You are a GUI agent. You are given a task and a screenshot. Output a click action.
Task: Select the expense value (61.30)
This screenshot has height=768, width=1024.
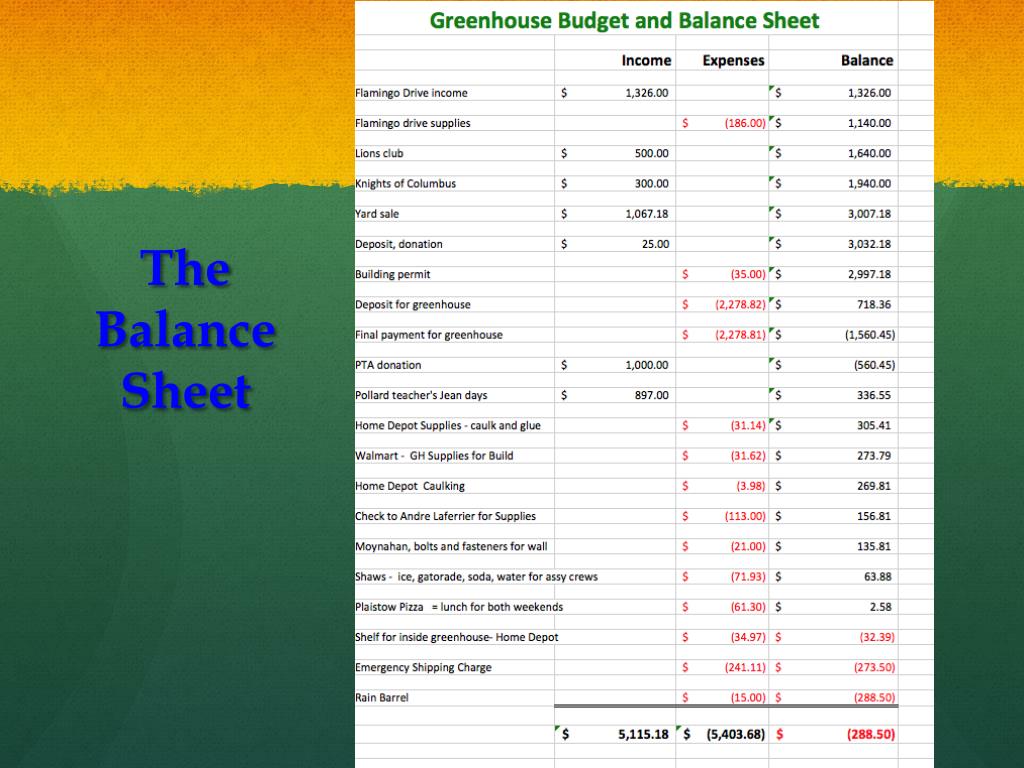coord(748,607)
